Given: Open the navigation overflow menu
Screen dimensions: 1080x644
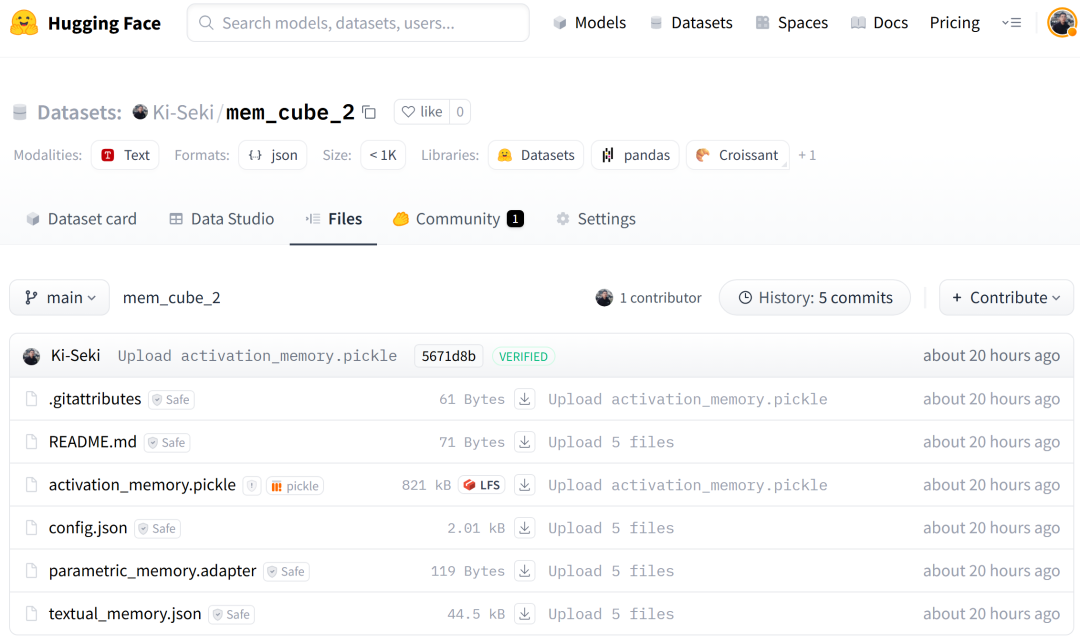Looking at the screenshot, I should [x=1011, y=23].
